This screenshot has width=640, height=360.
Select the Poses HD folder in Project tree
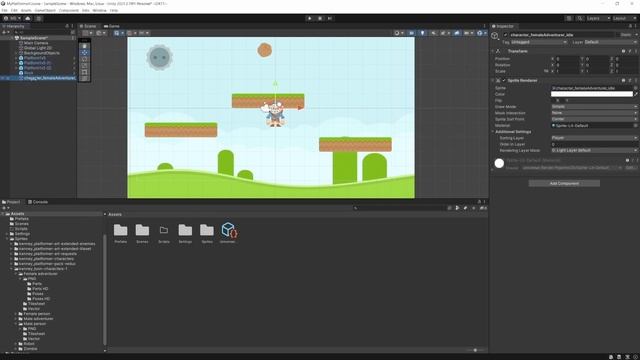point(41,299)
